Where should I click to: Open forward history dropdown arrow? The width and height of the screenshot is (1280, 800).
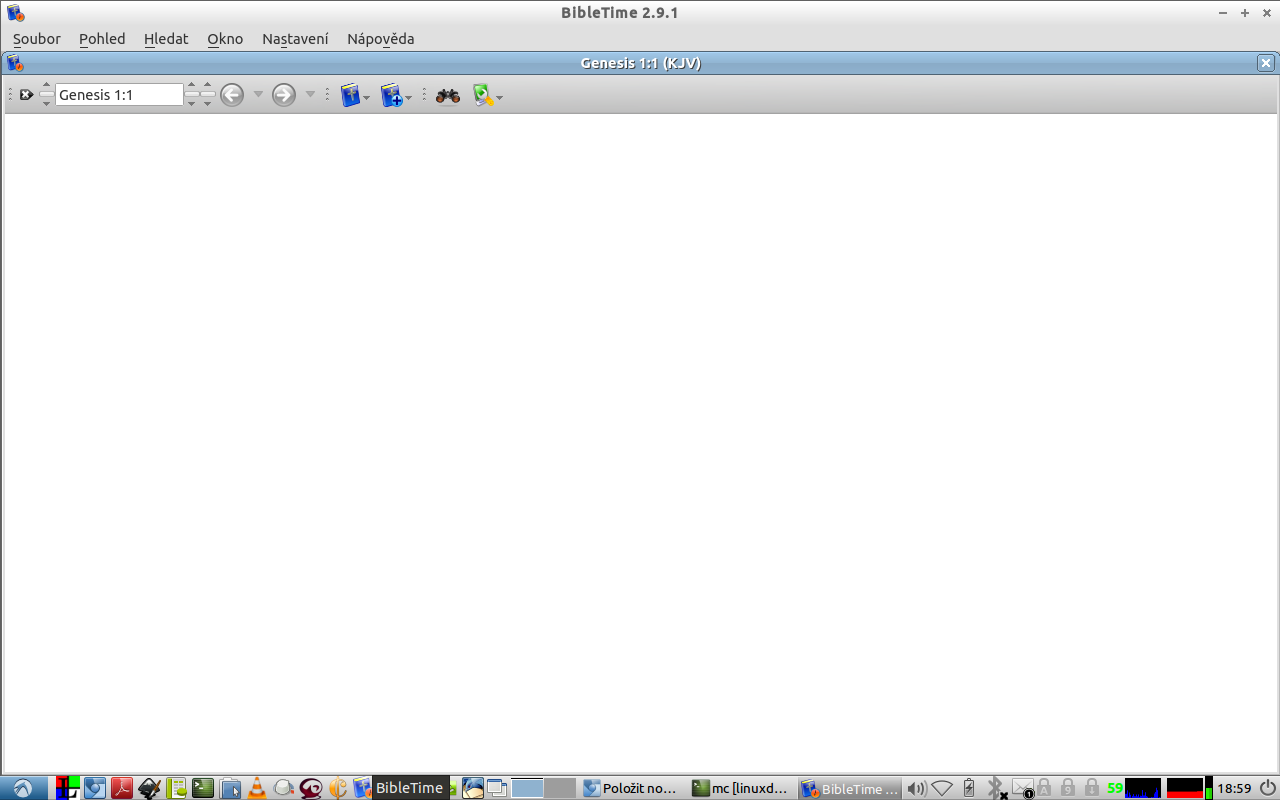(310, 95)
